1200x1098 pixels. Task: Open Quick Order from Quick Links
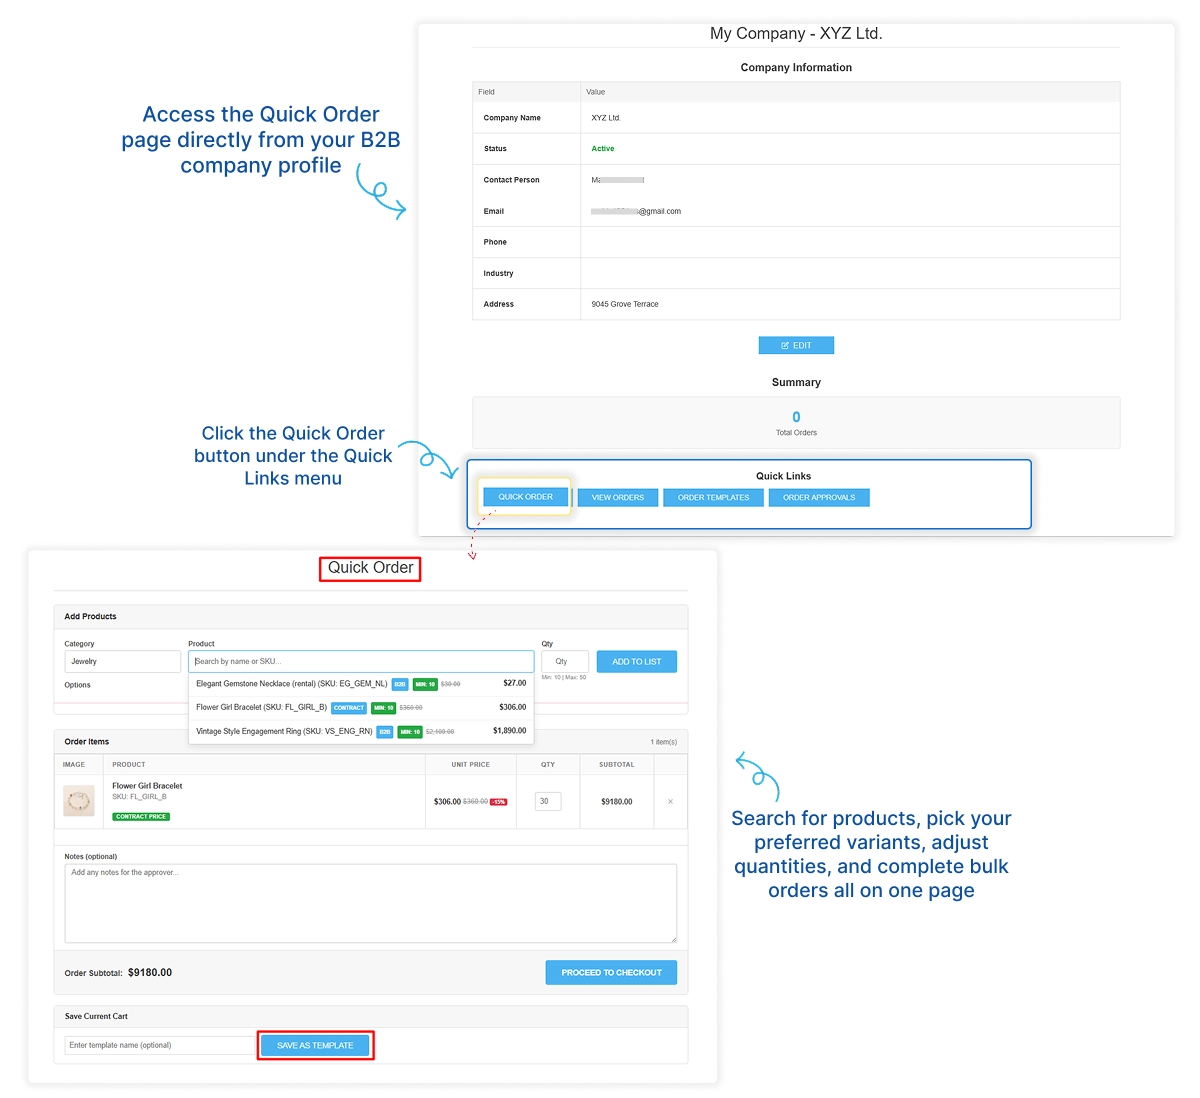click(525, 497)
